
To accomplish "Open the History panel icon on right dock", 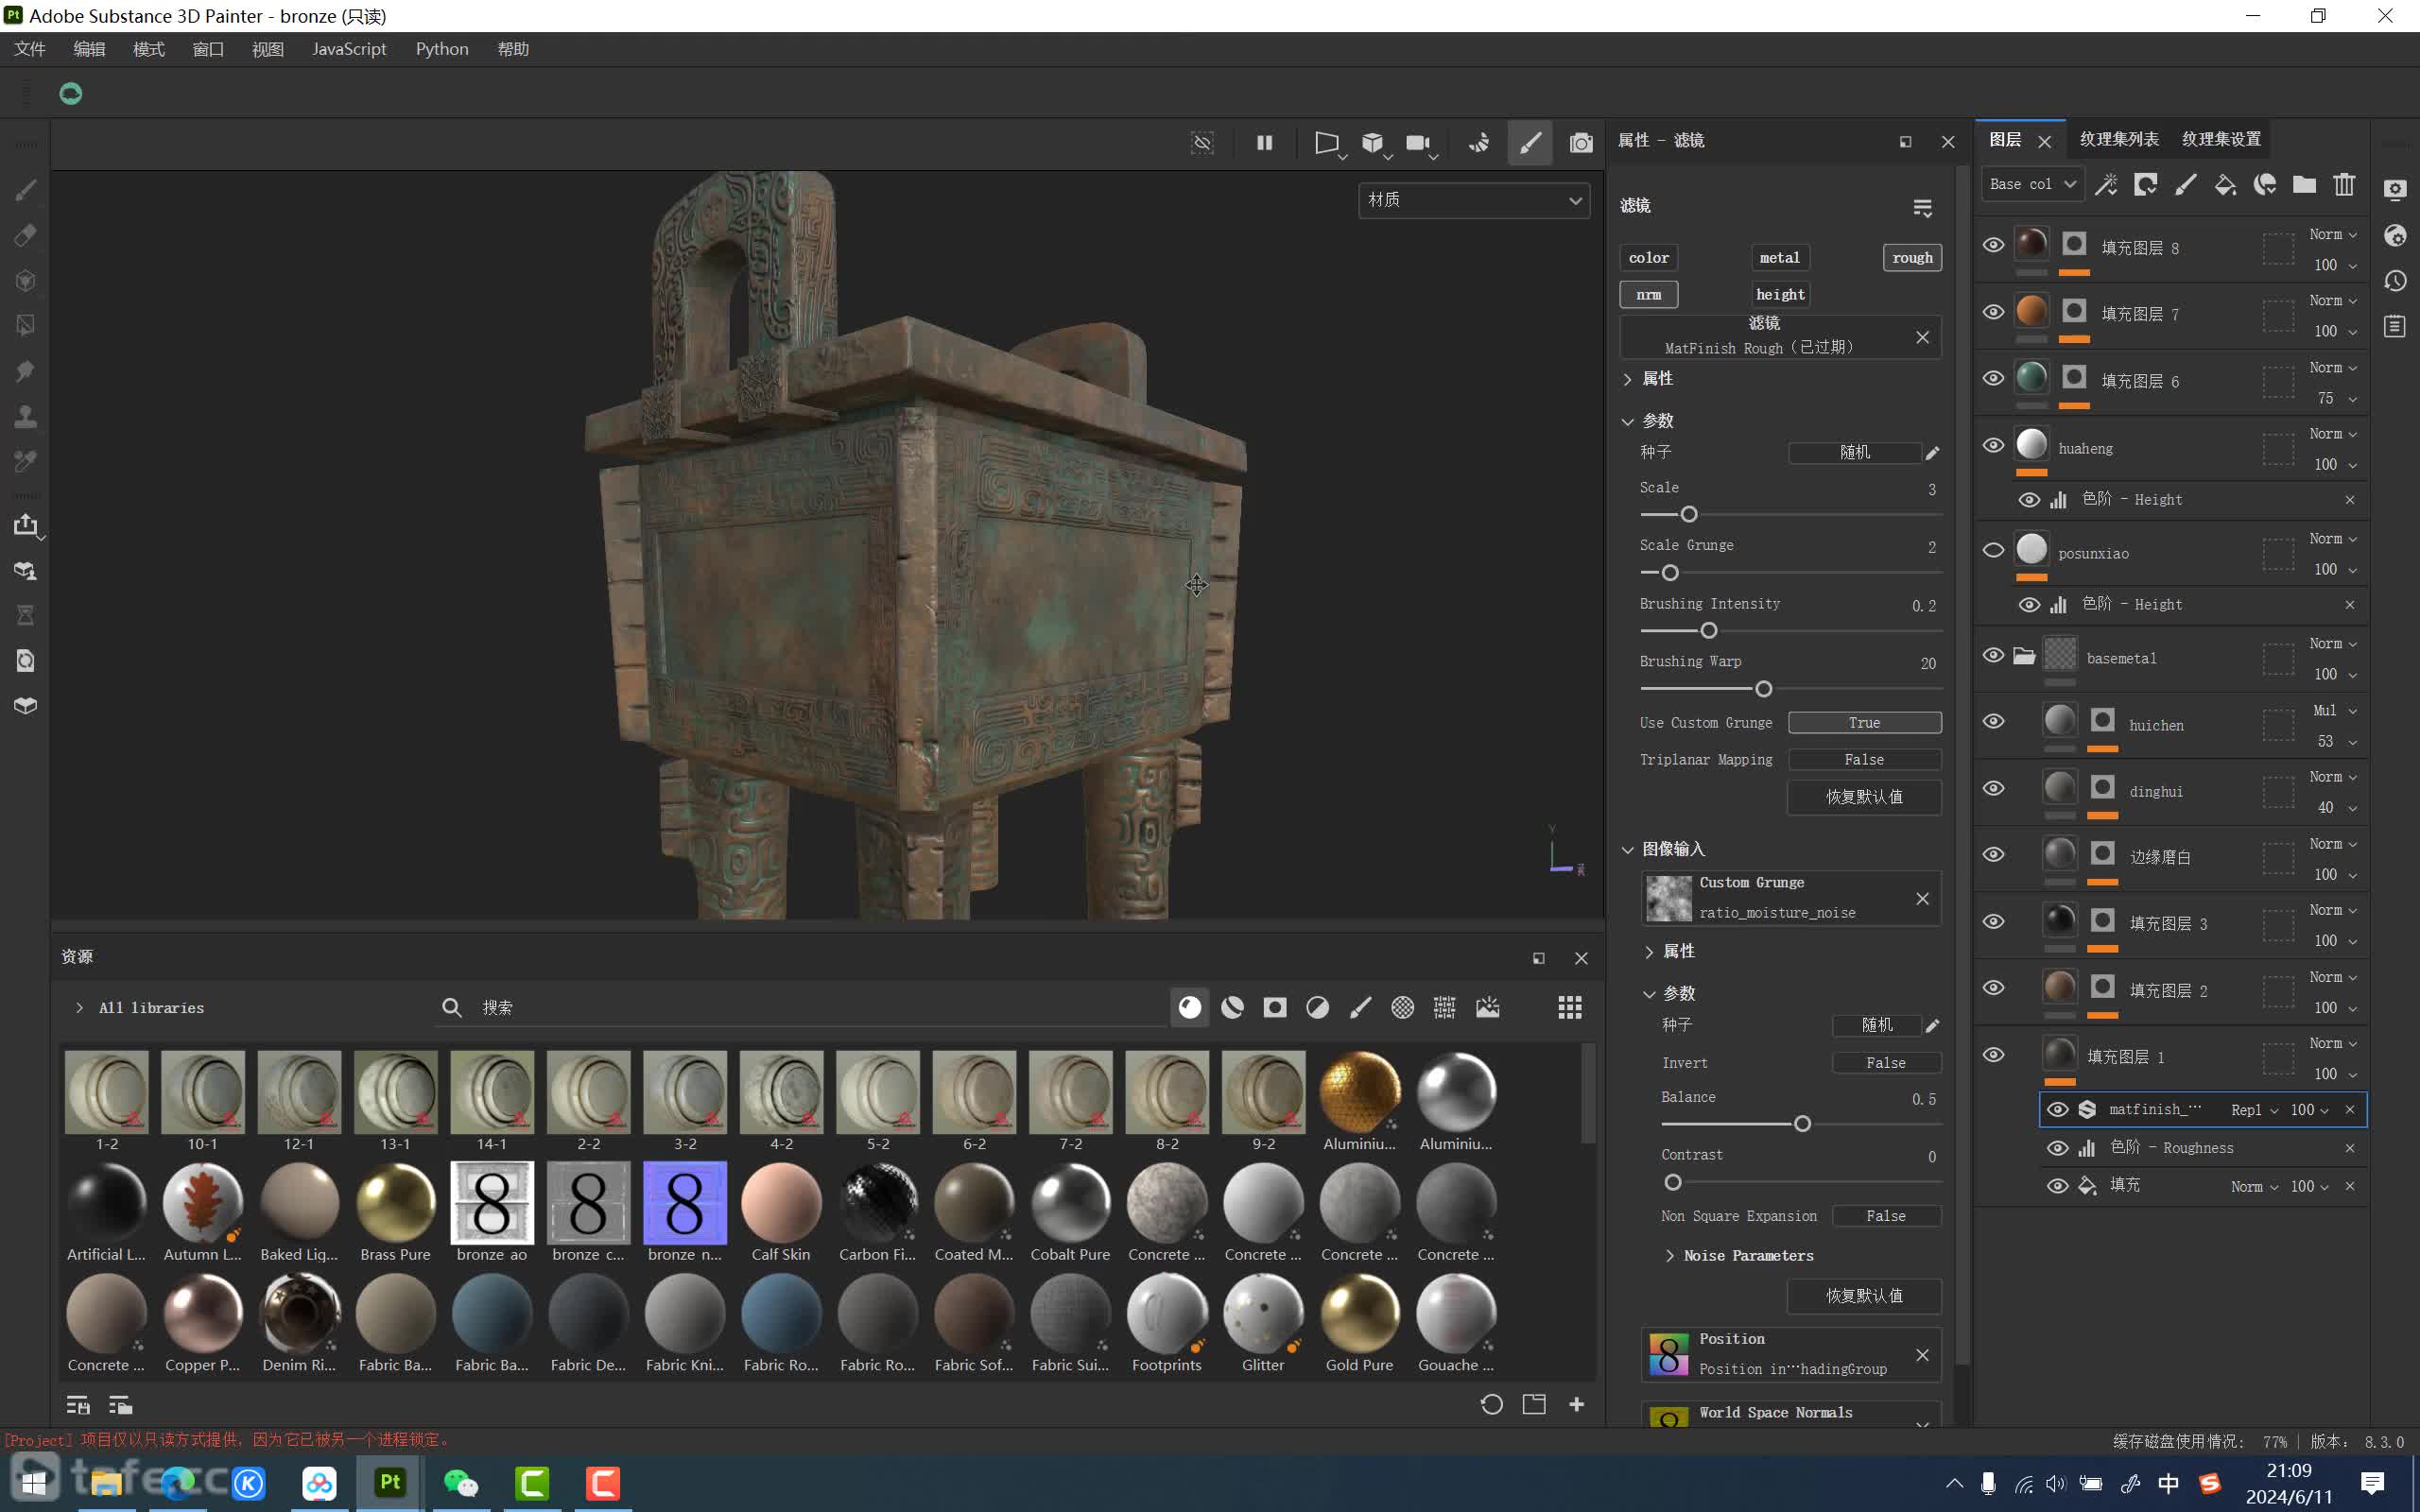I will (2395, 281).
